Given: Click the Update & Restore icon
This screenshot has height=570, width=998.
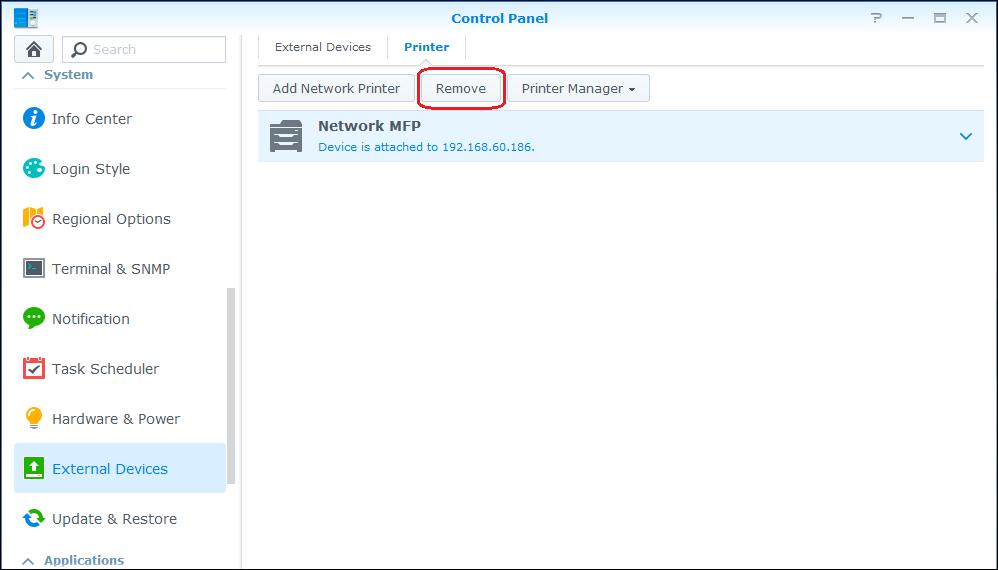Looking at the screenshot, I should point(34,518).
